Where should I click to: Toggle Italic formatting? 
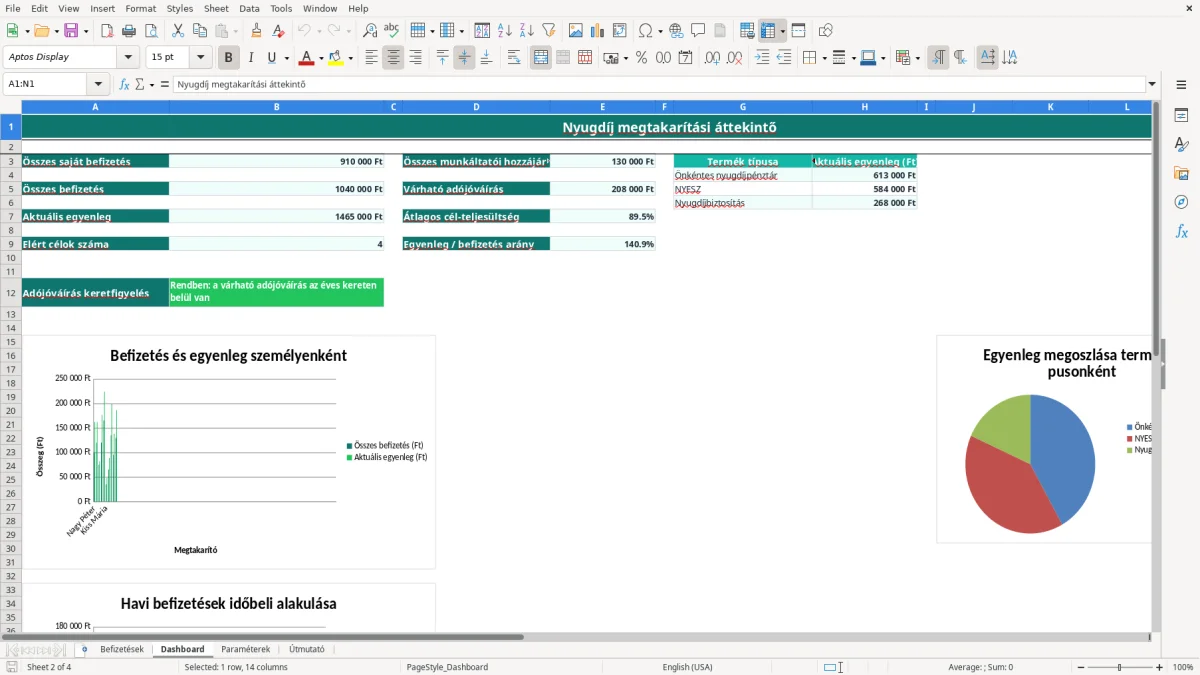pyautogui.click(x=251, y=58)
